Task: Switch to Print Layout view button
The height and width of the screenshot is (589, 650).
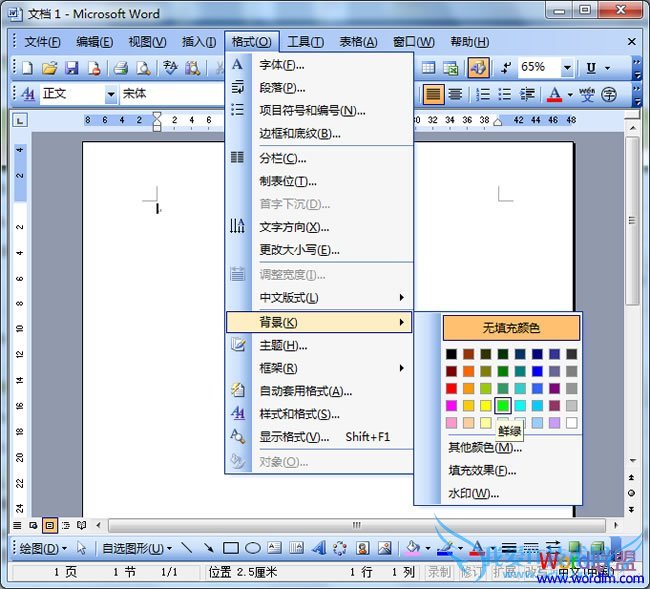Action: click(50, 526)
